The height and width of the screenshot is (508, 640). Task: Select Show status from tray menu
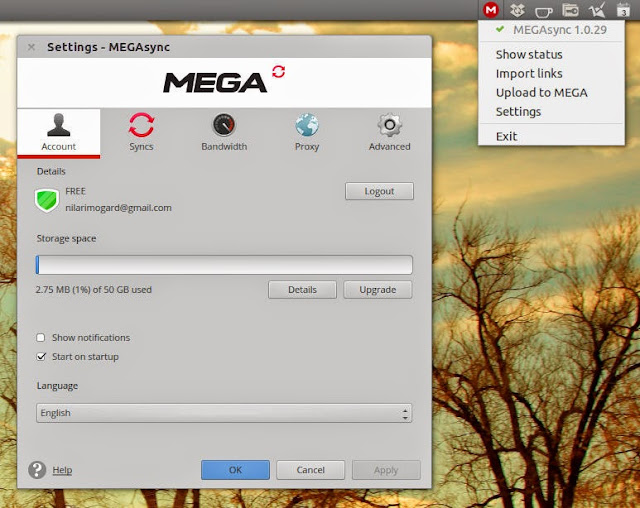tap(529, 54)
